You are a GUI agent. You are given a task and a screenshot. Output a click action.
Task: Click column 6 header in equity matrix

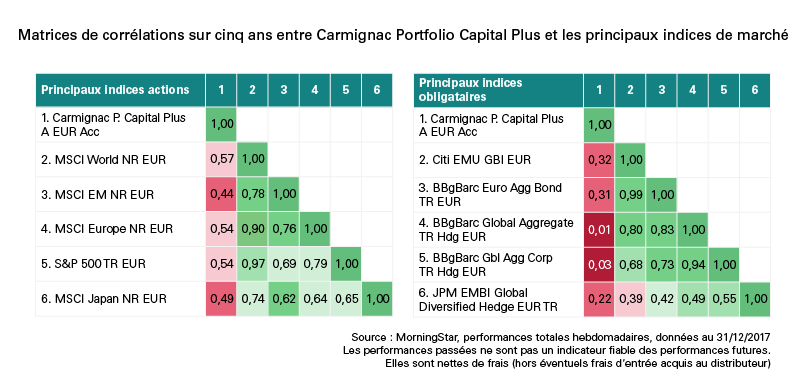pos(377,90)
